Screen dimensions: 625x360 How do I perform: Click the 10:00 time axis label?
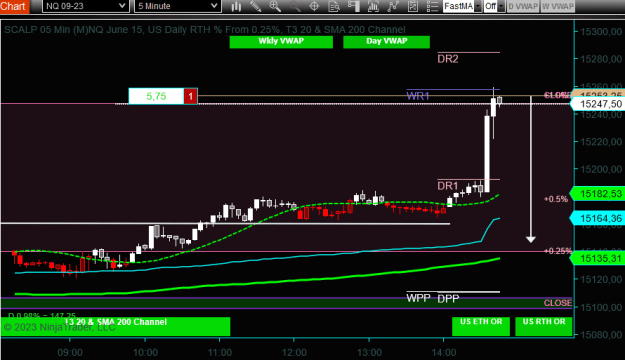145,352
